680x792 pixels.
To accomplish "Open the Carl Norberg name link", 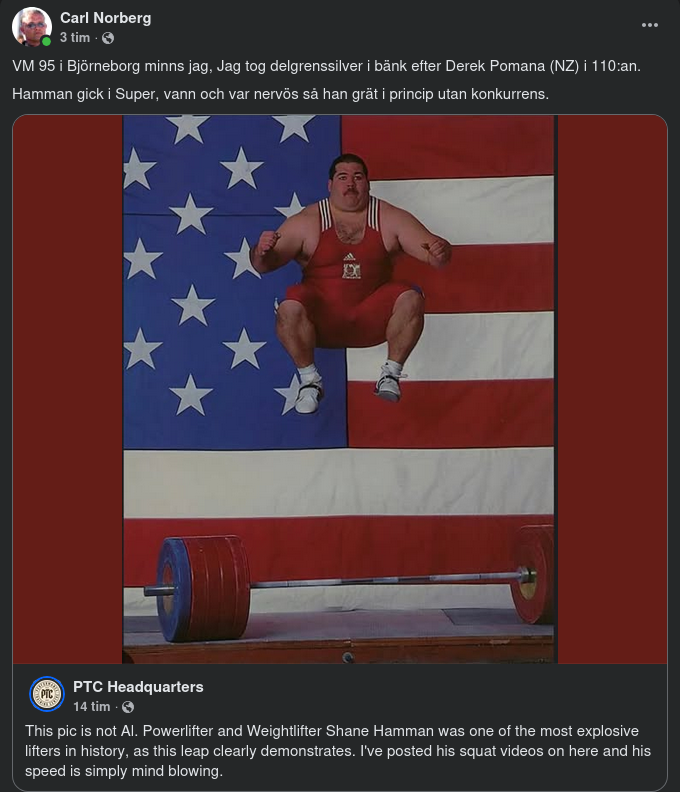I will (106, 18).
